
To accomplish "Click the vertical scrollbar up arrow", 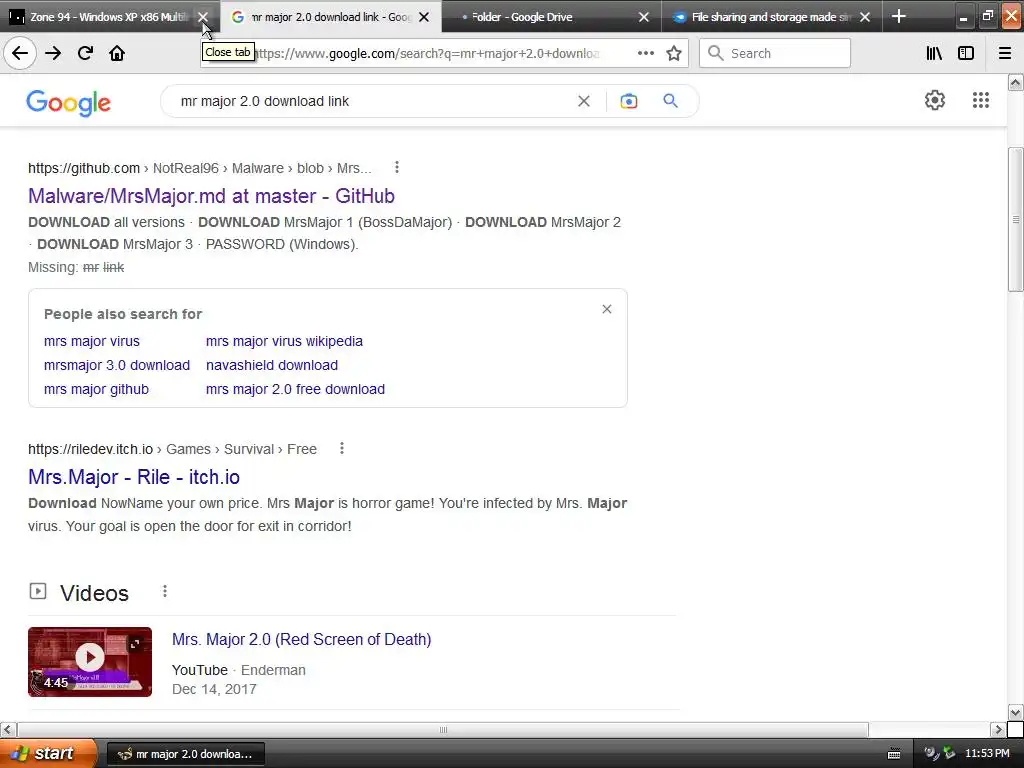I will pos(1015,82).
